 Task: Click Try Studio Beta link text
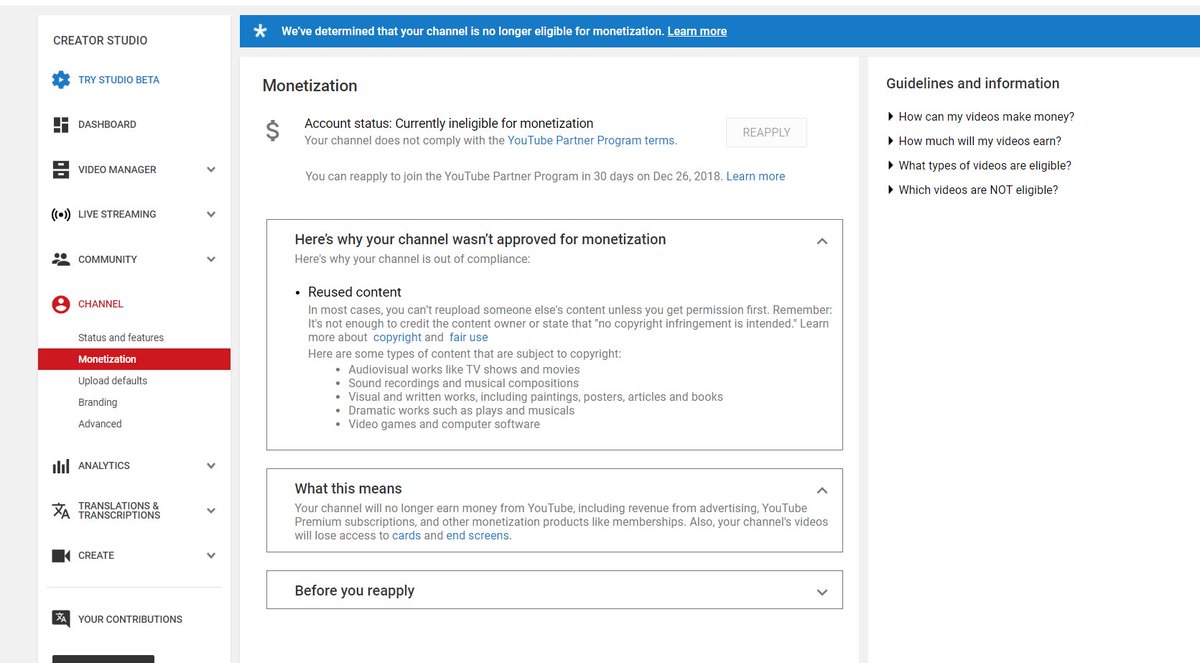(119, 80)
